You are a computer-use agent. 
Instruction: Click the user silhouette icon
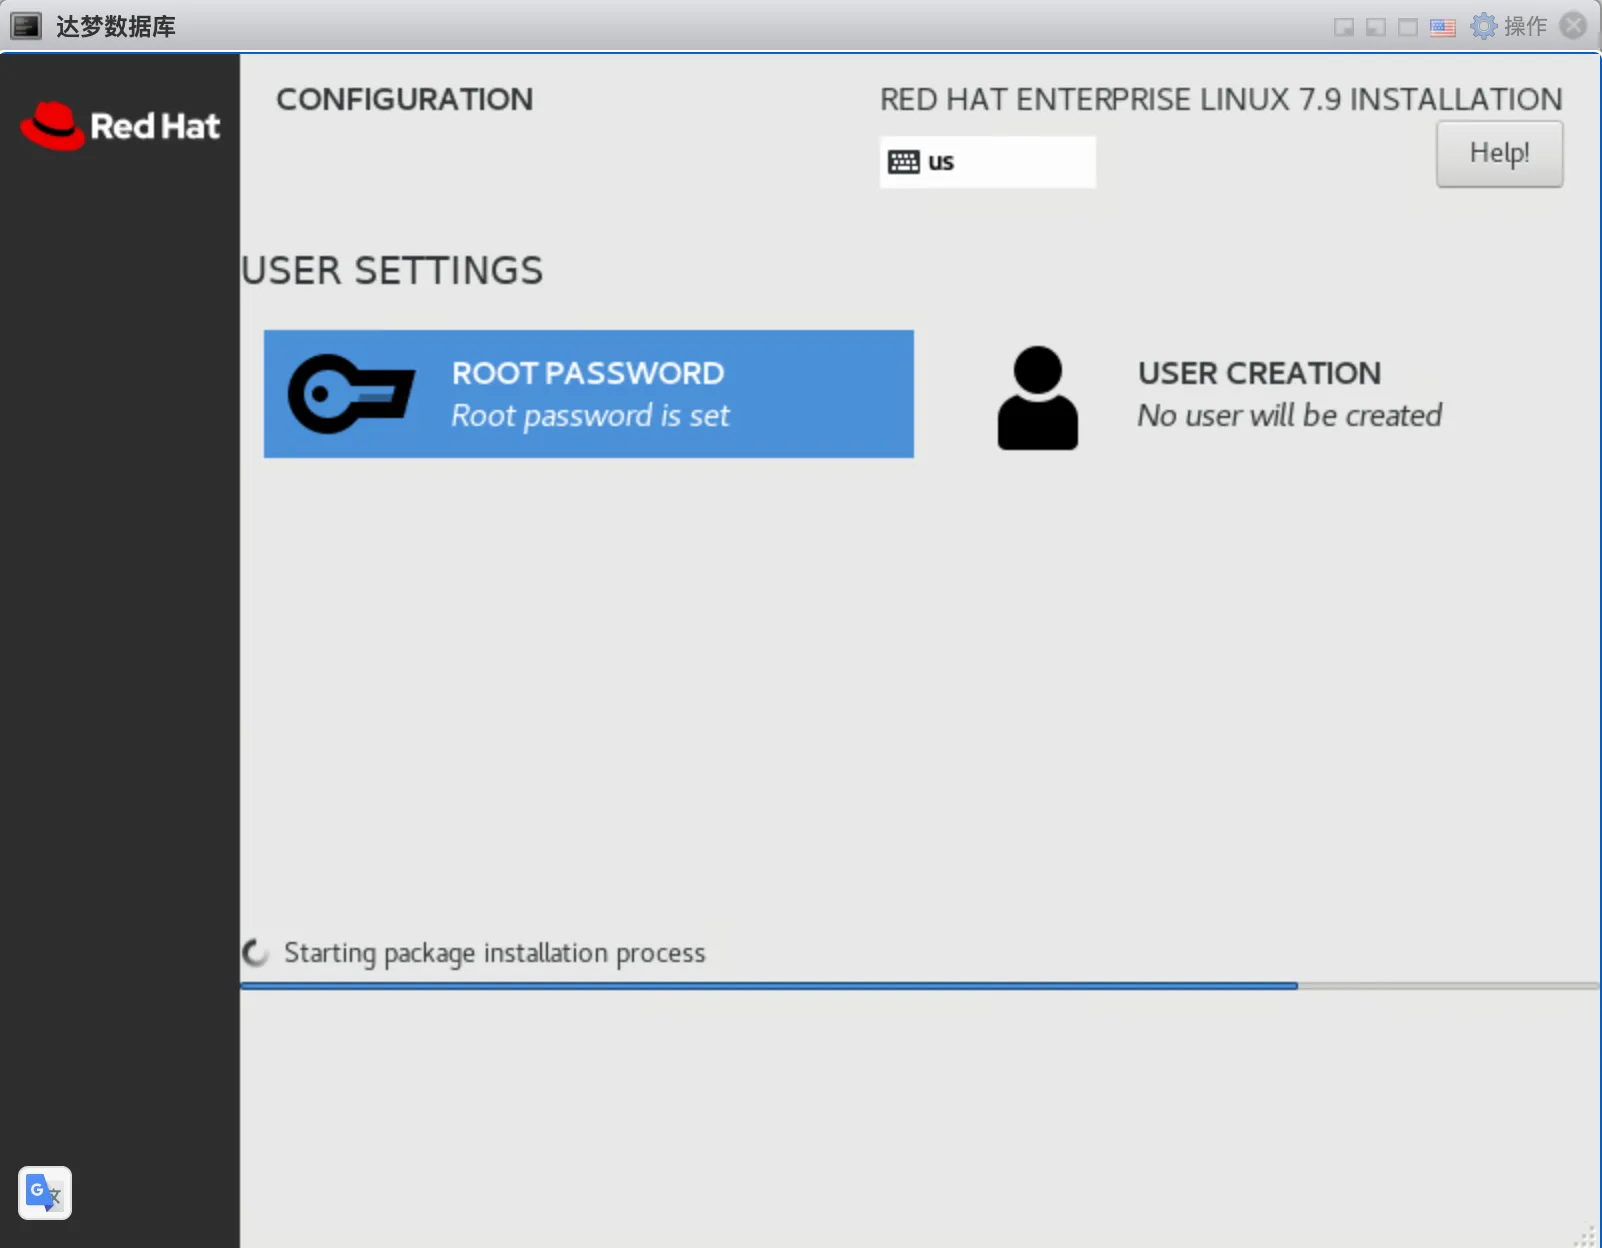pos(1037,397)
